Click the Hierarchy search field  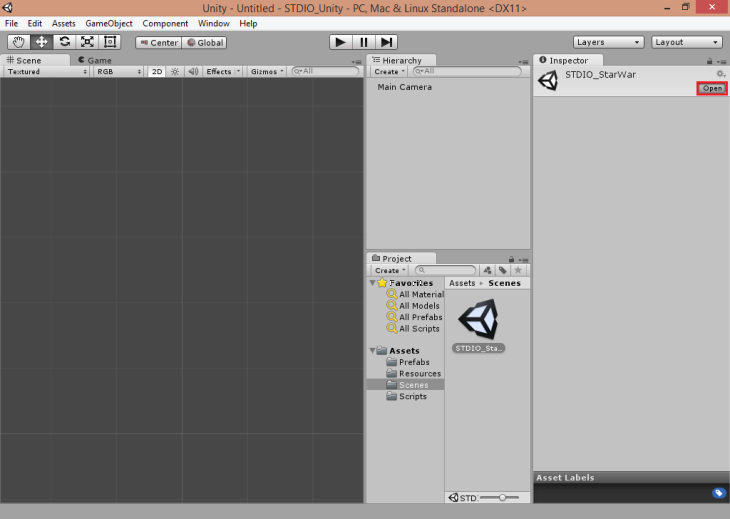(x=467, y=71)
